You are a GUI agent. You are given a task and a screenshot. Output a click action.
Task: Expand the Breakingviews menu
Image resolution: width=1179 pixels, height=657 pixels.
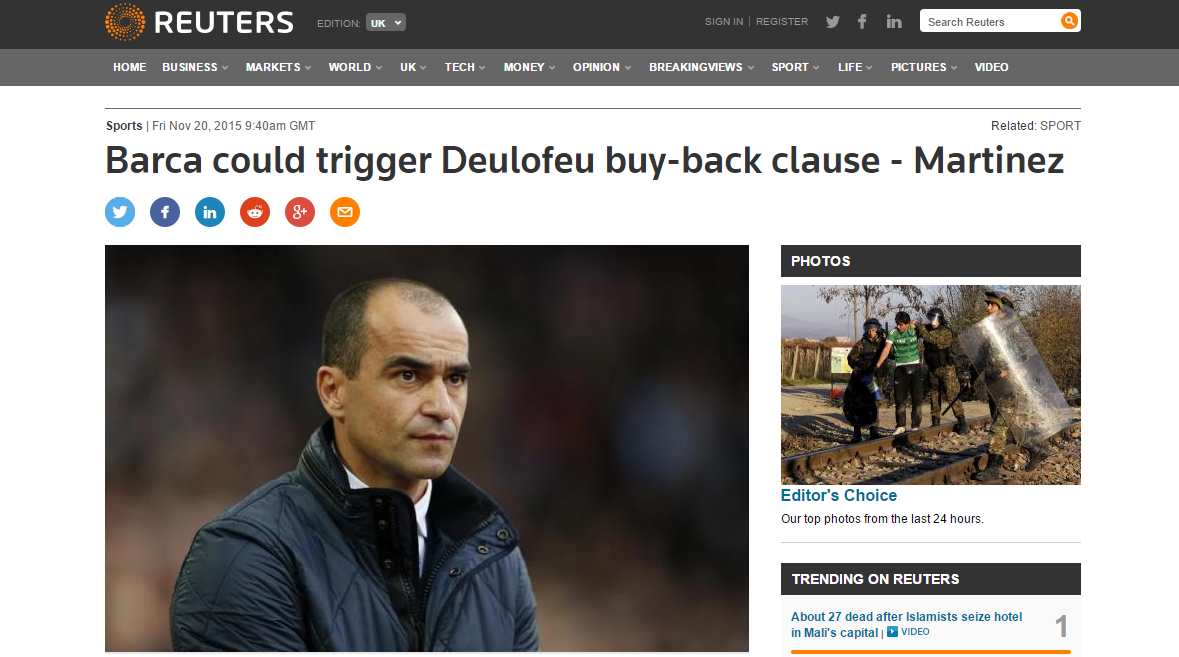click(x=702, y=67)
